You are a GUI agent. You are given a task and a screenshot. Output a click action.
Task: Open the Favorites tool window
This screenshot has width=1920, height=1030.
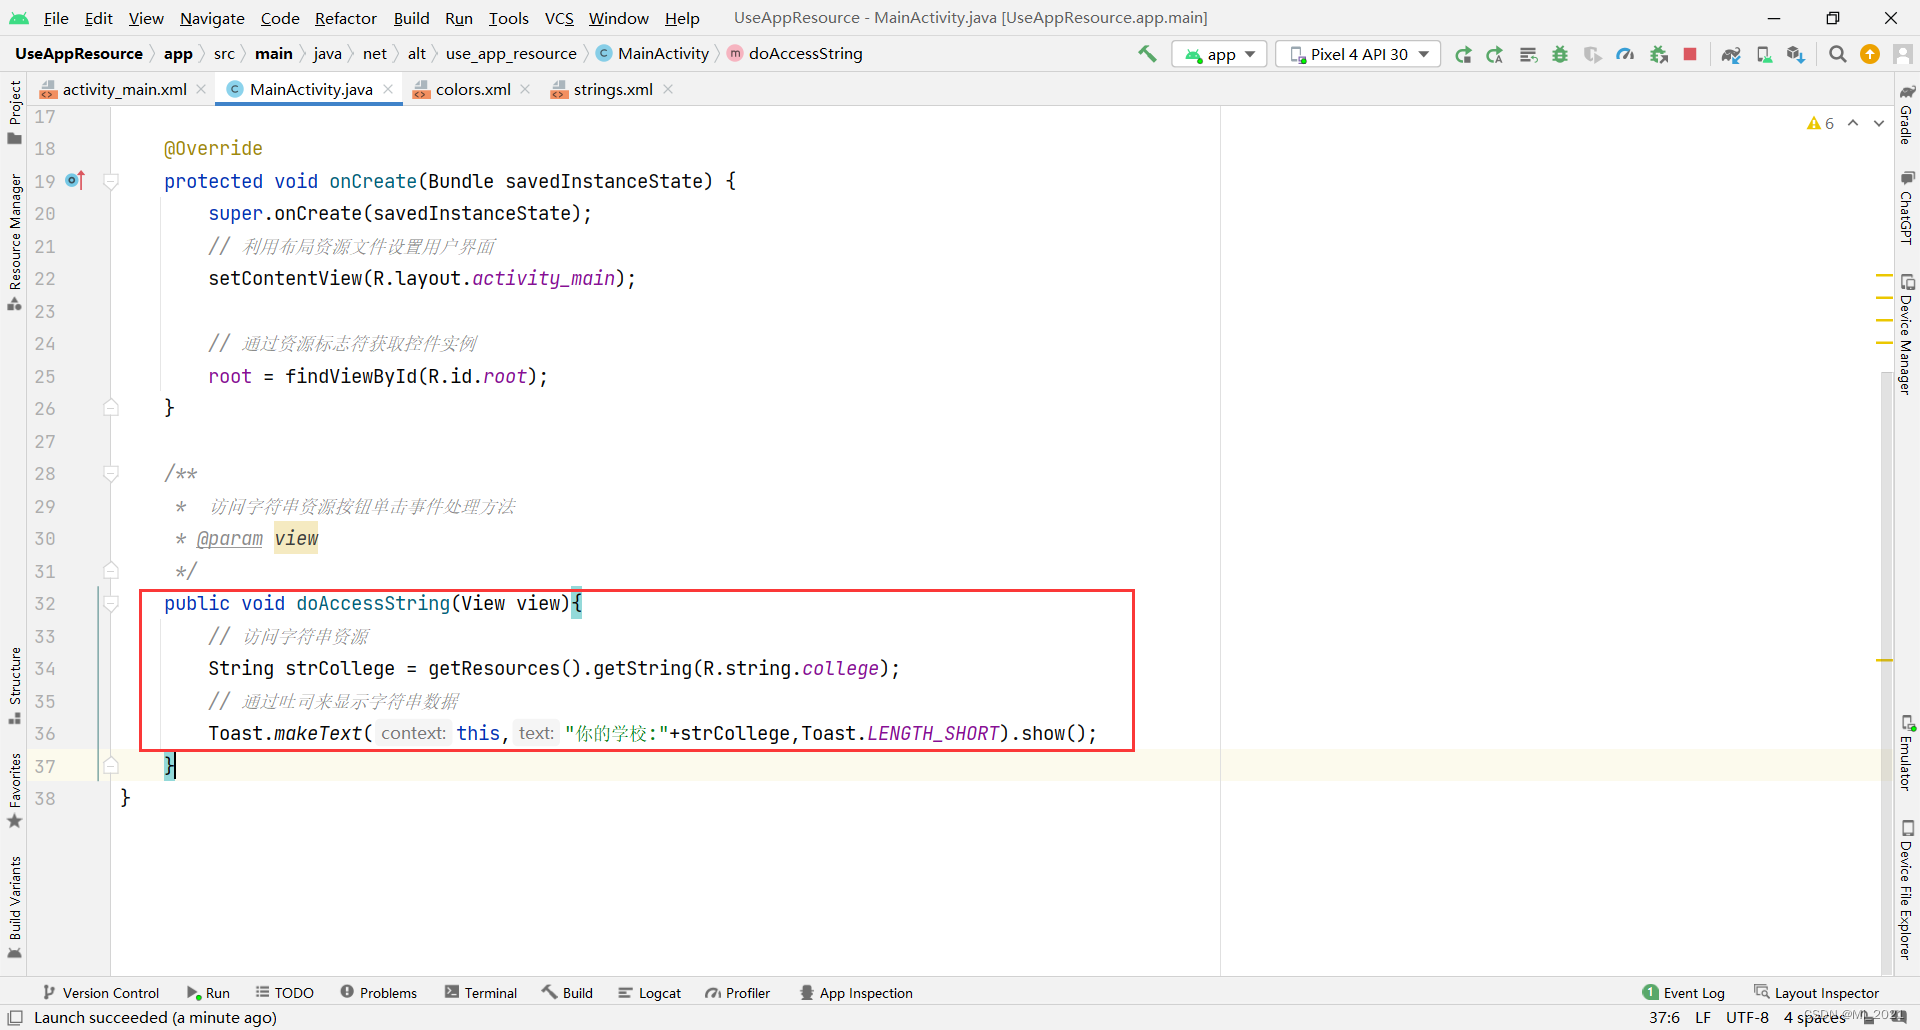pyautogui.click(x=15, y=791)
